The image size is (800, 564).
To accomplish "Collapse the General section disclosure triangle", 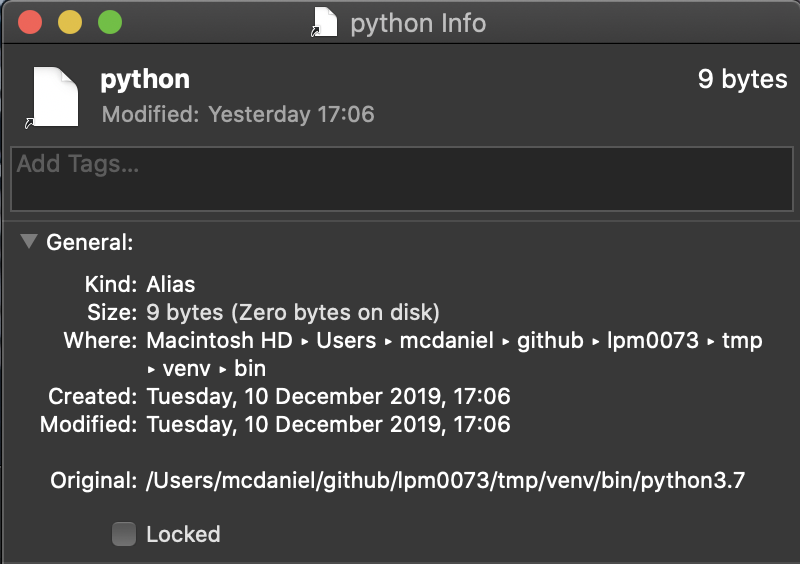I will (29, 241).
